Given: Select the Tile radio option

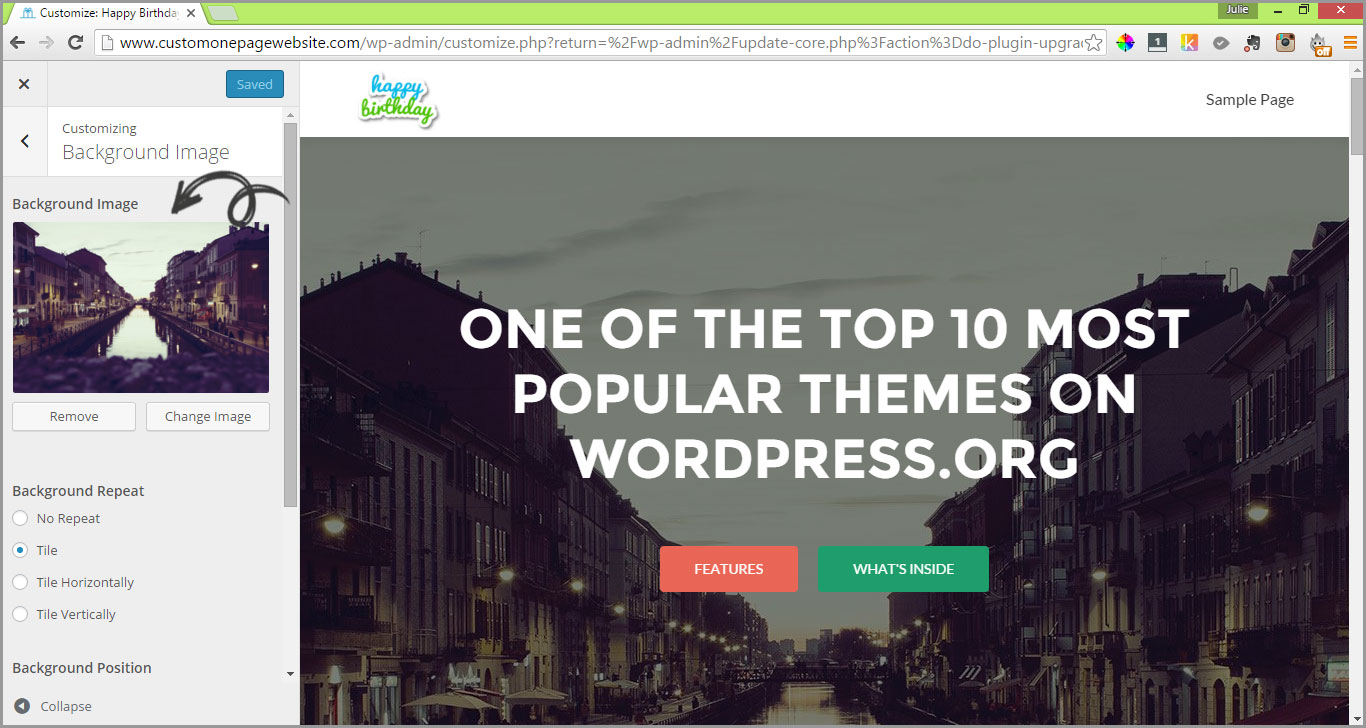Looking at the screenshot, I should tap(20, 550).
